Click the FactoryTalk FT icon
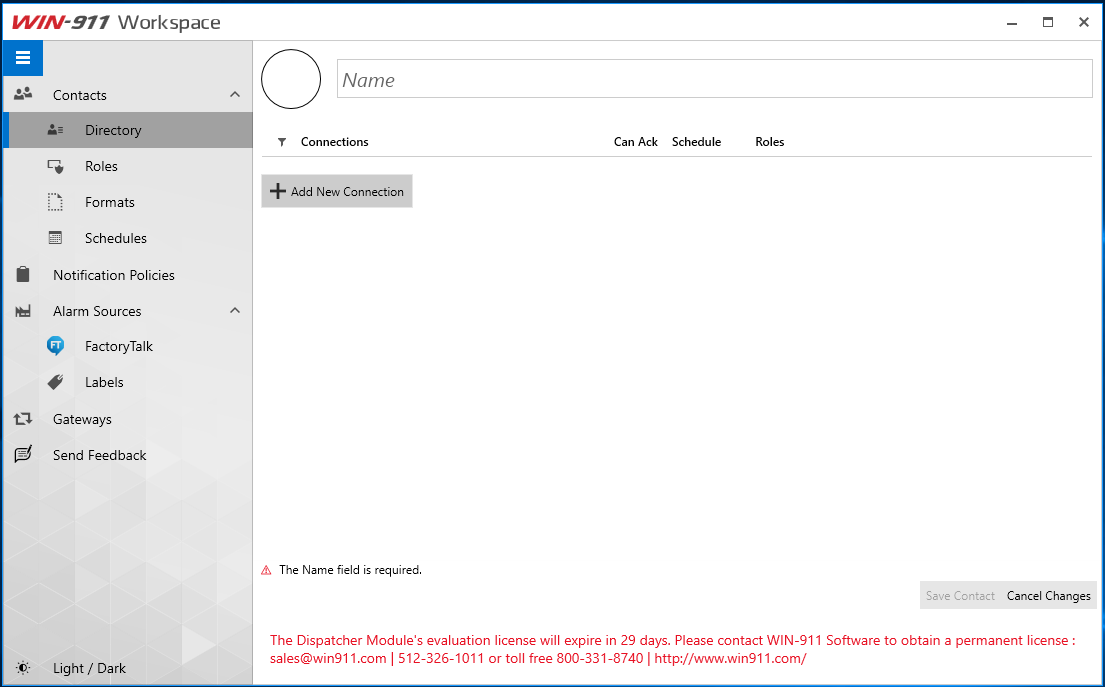Screen dimensions: 1105x687 pos(56,346)
